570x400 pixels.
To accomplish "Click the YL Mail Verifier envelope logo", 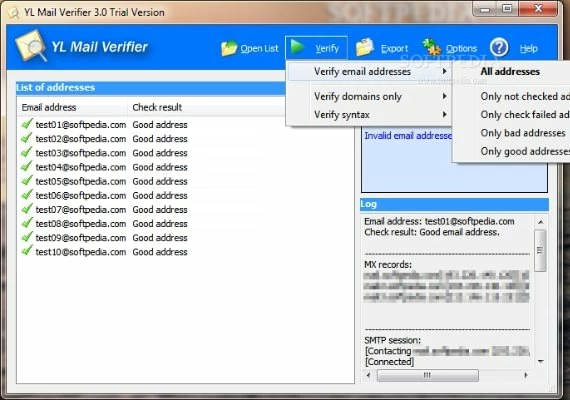I will (x=31, y=45).
